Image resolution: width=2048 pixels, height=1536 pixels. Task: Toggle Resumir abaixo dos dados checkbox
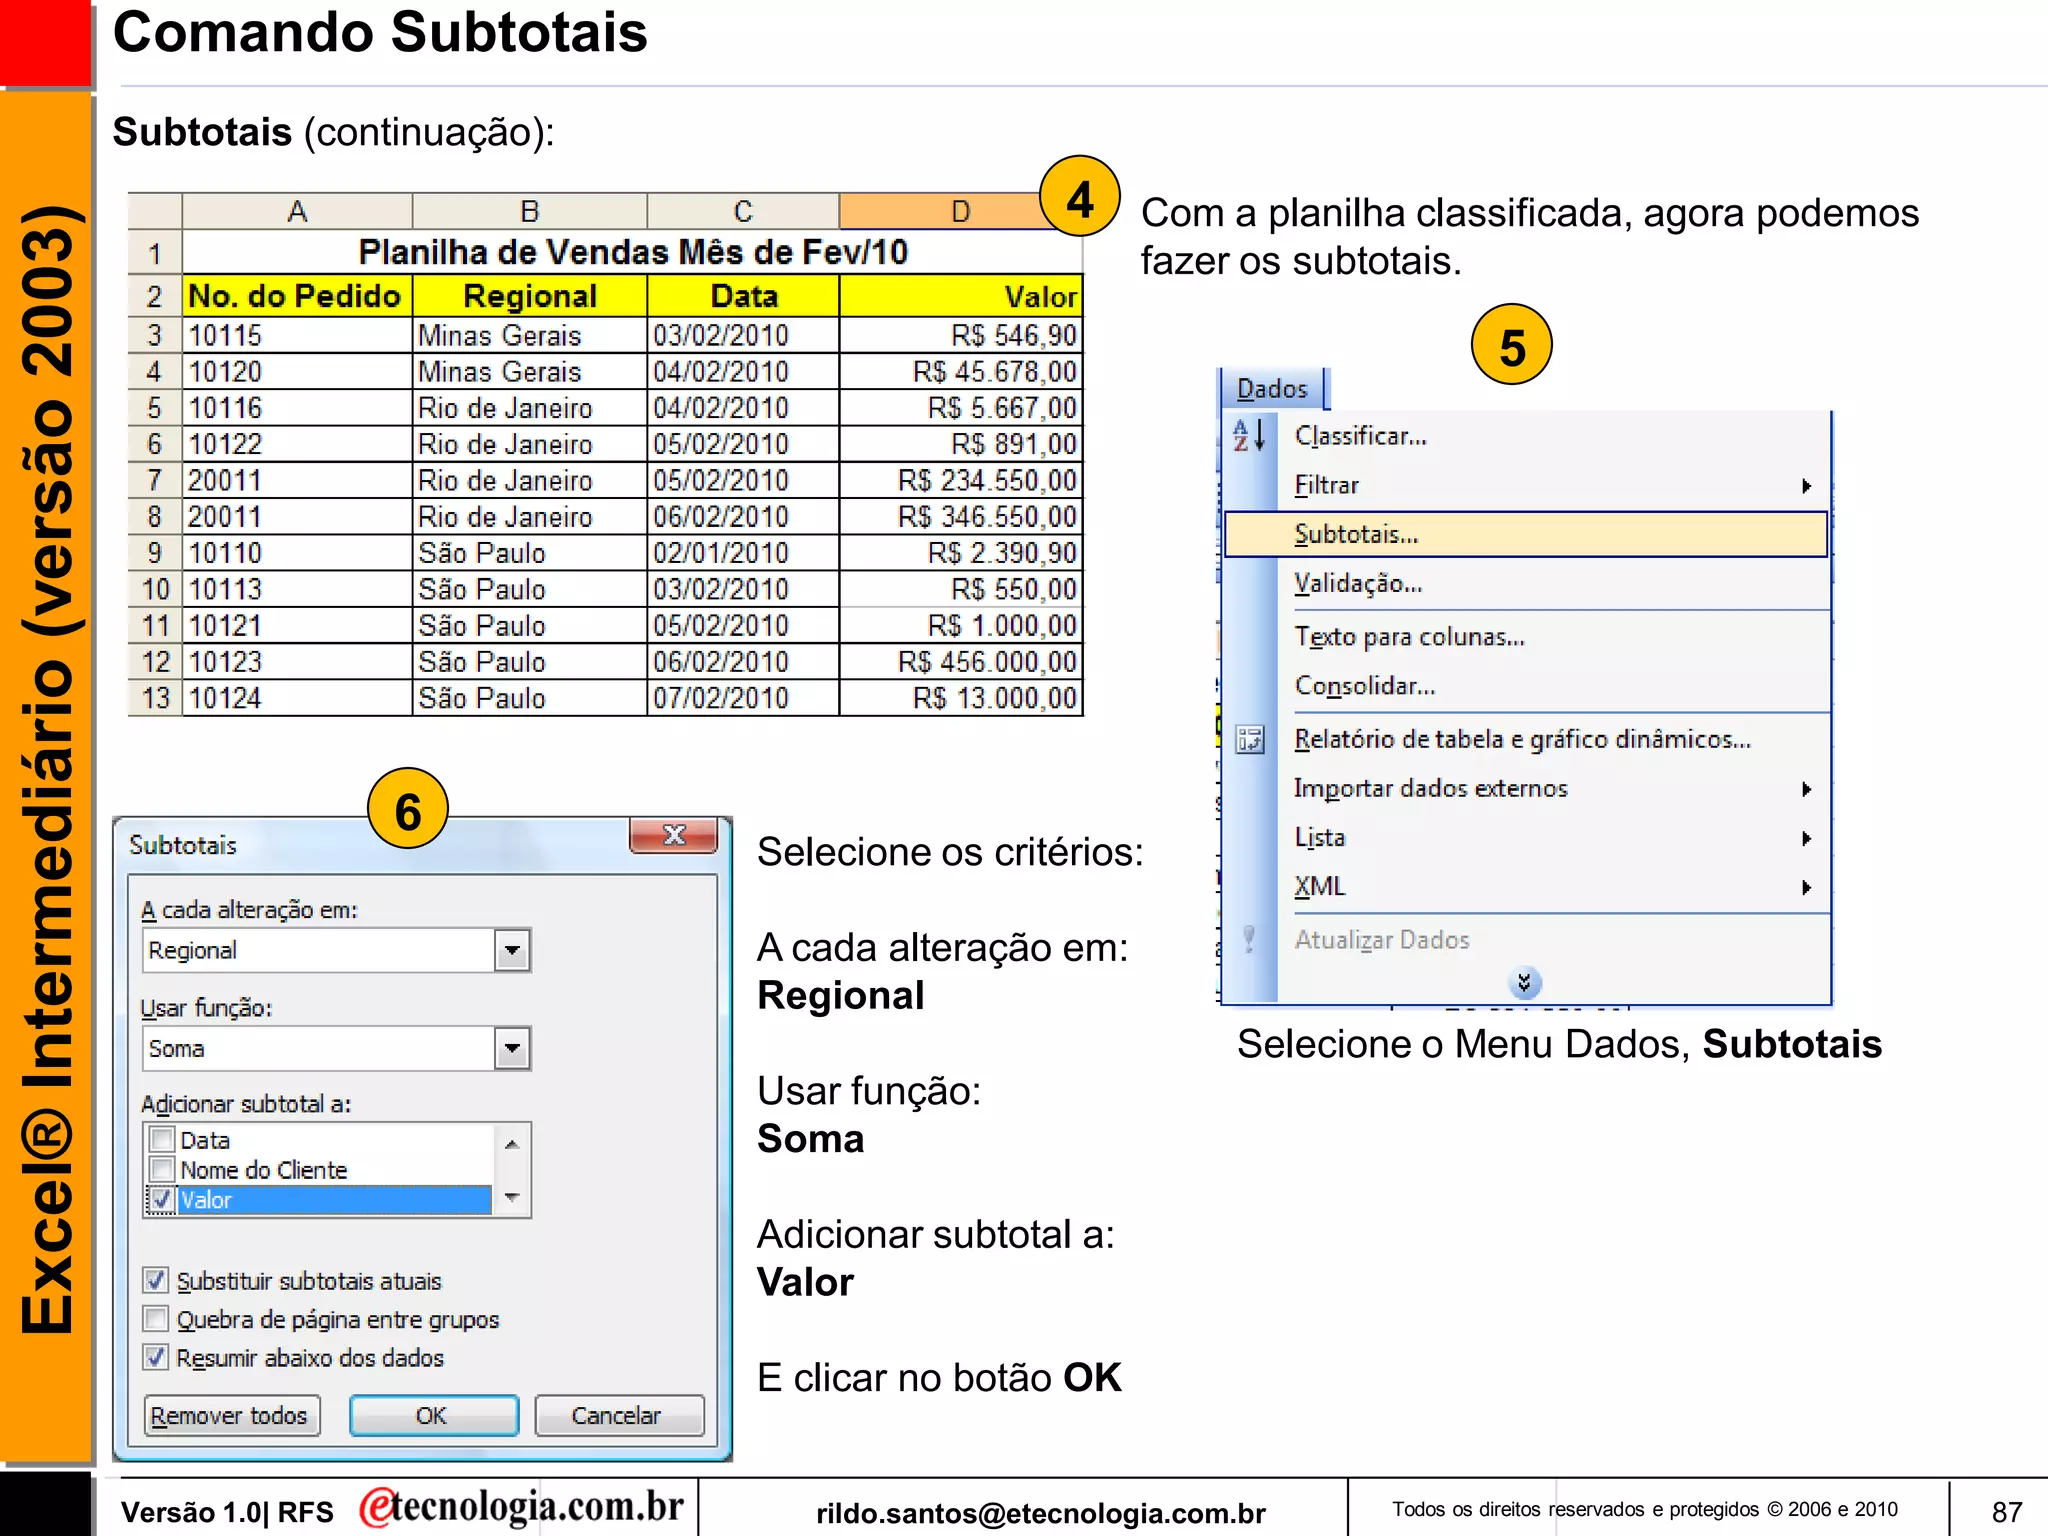[x=155, y=1358]
